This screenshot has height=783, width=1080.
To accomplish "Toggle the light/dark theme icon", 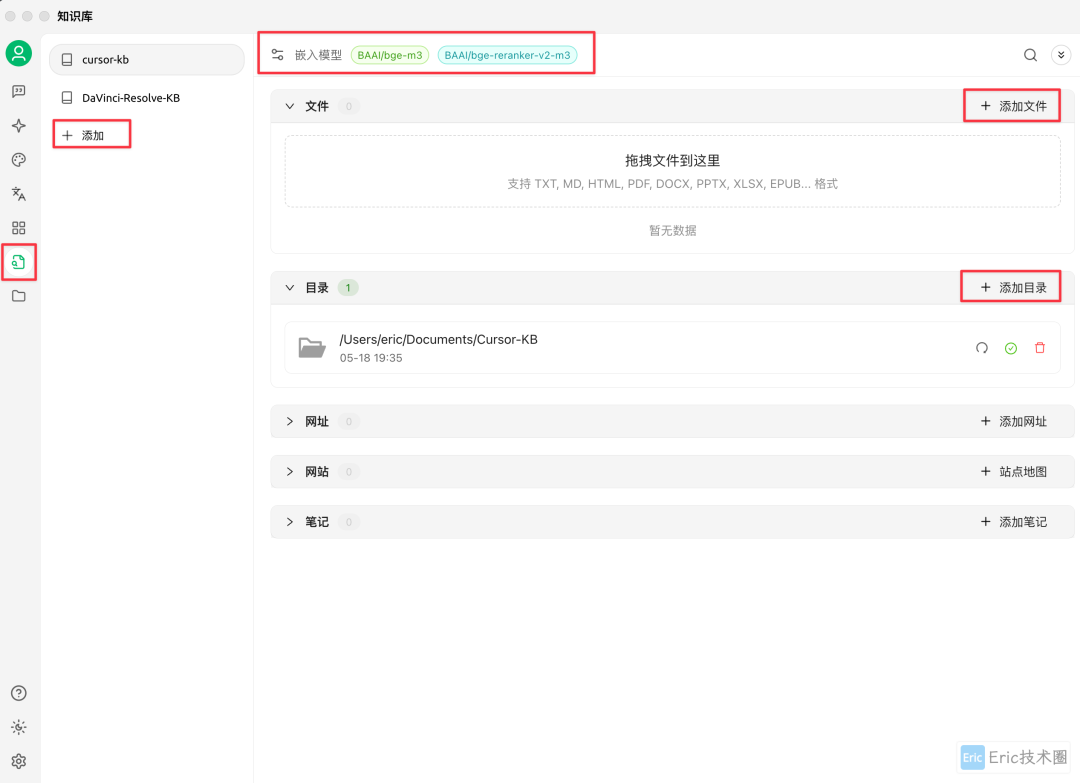I will [x=19, y=727].
